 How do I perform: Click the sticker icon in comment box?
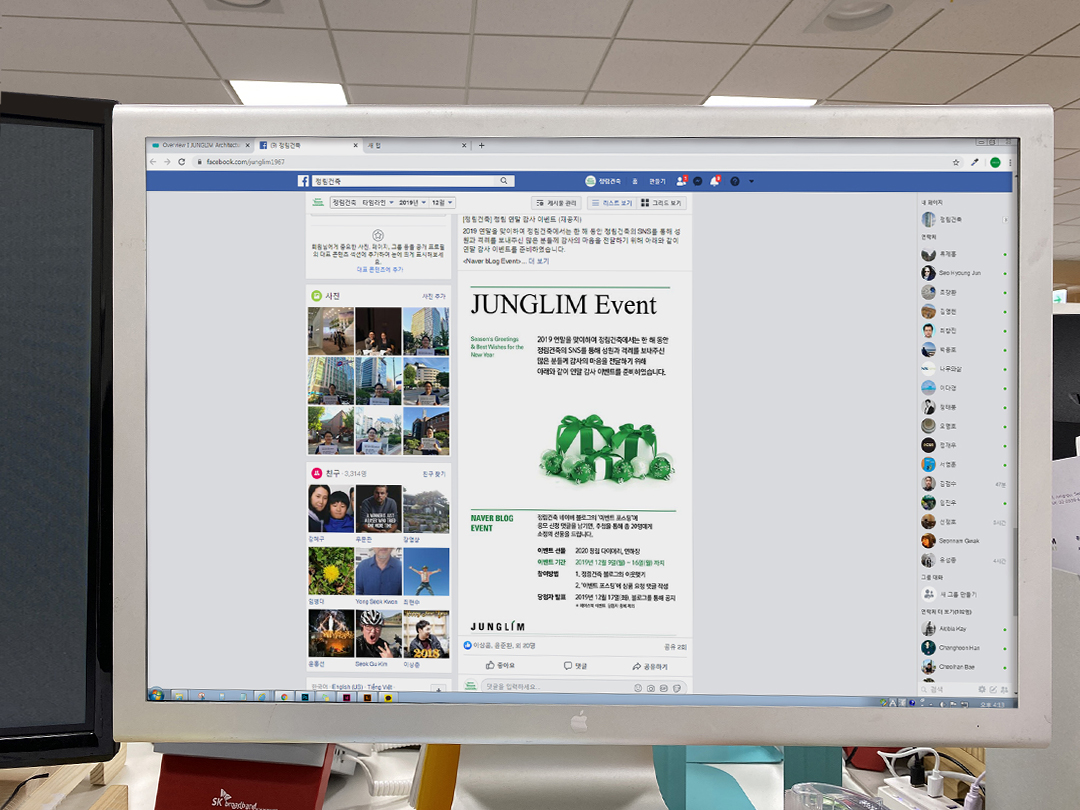(x=677, y=687)
